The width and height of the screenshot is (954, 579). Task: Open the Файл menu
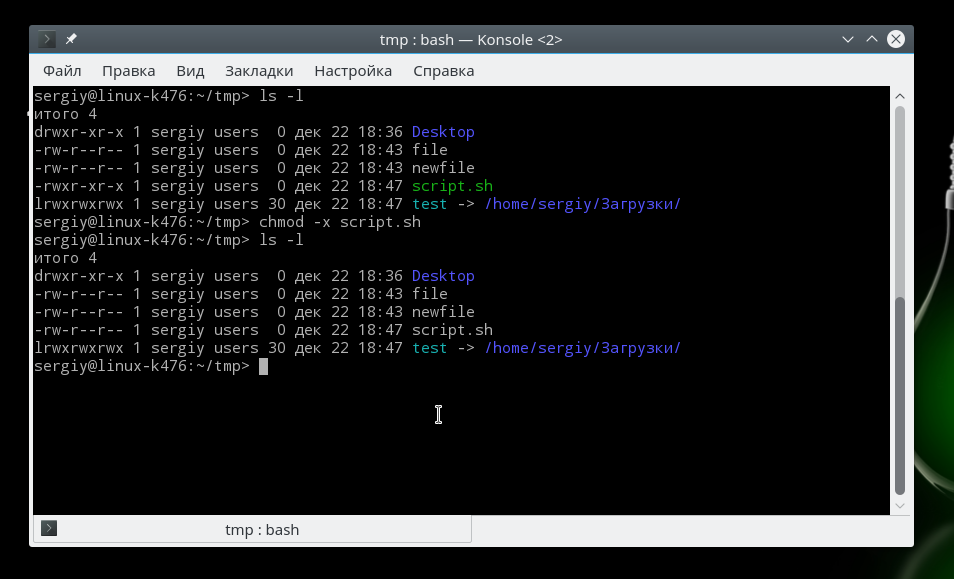click(x=62, y=71)
